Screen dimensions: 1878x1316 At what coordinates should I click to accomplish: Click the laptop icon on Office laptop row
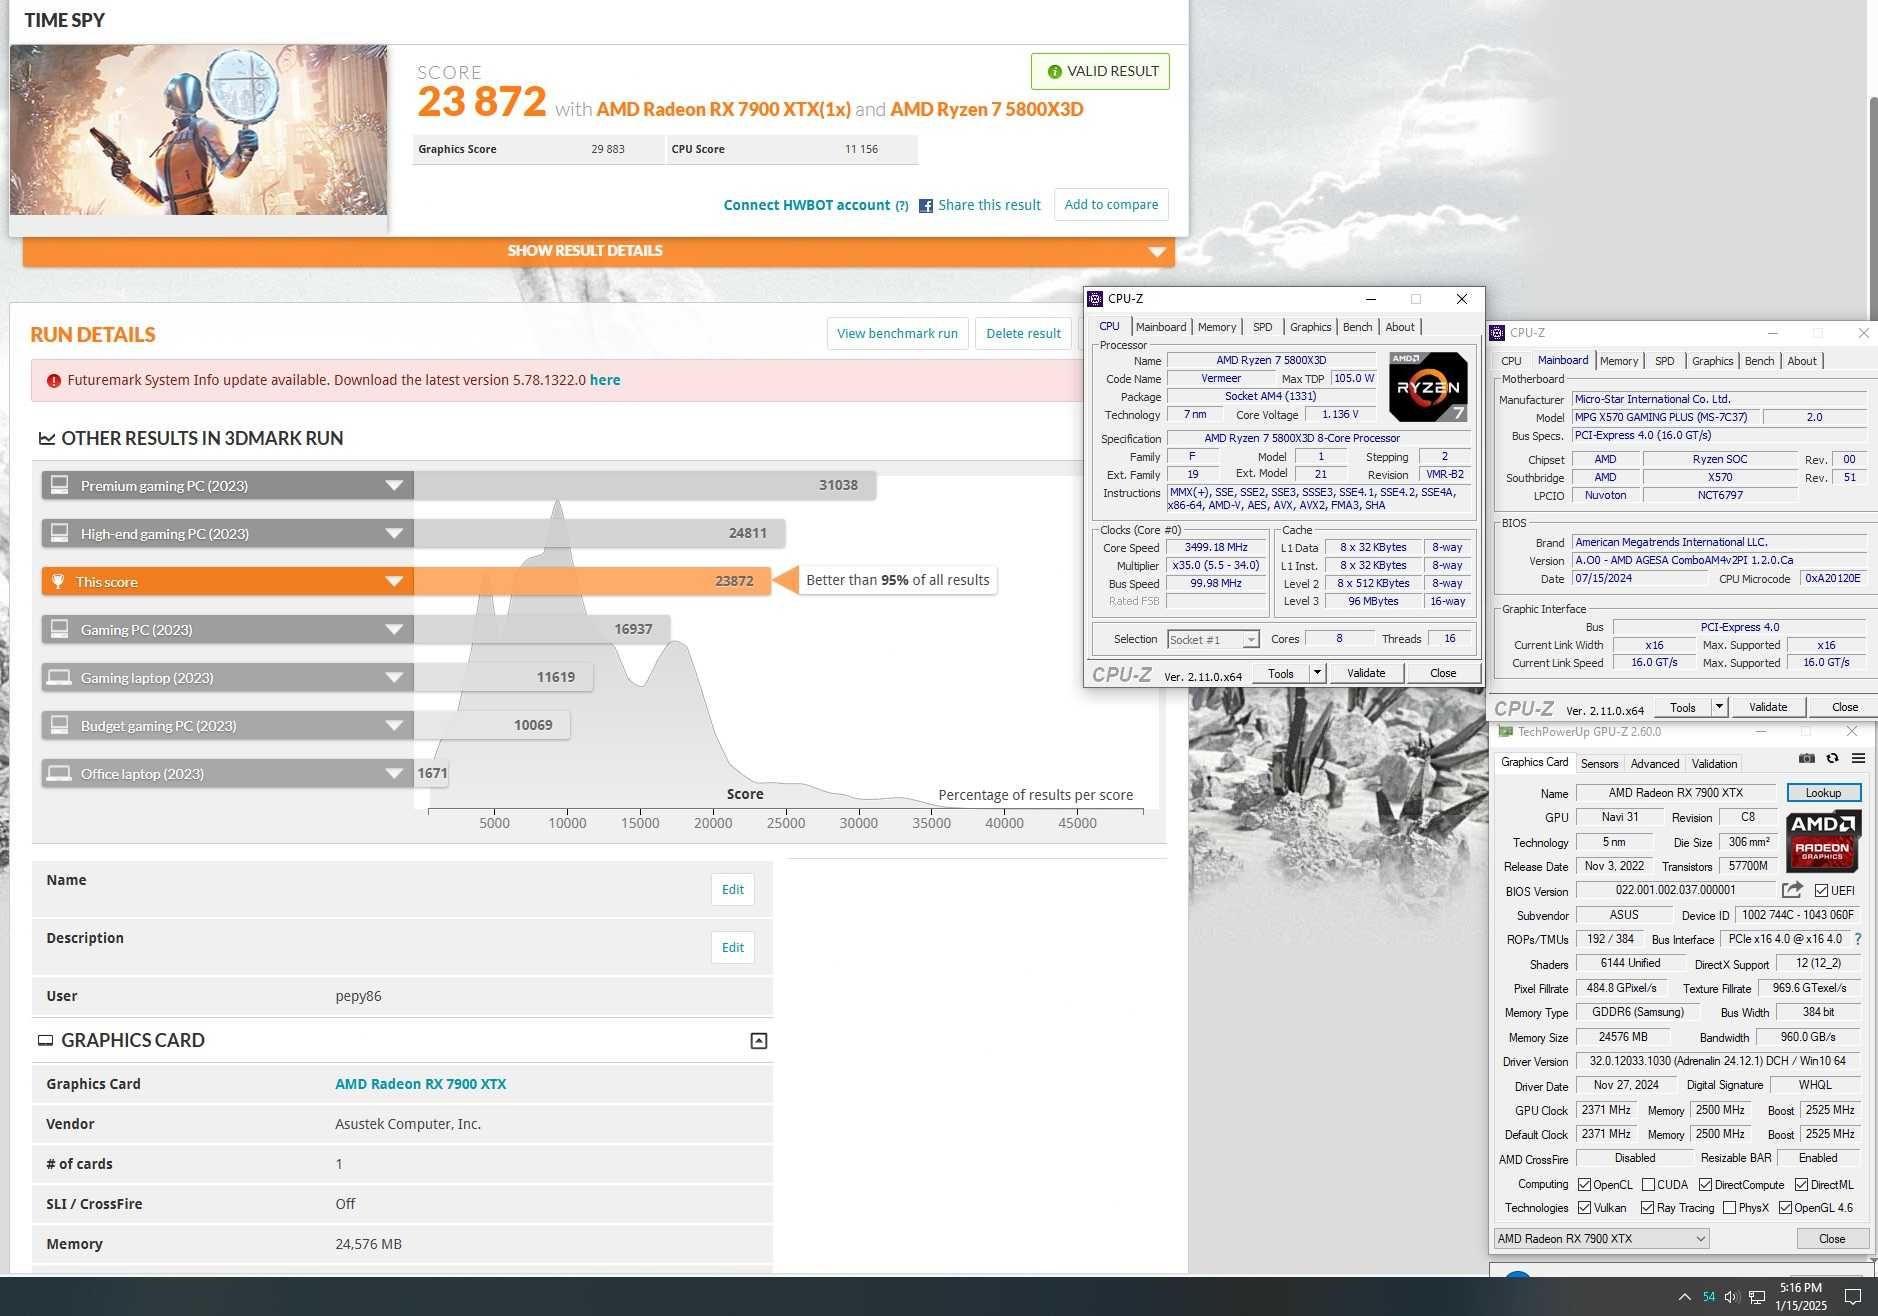[x=60, y=773]
